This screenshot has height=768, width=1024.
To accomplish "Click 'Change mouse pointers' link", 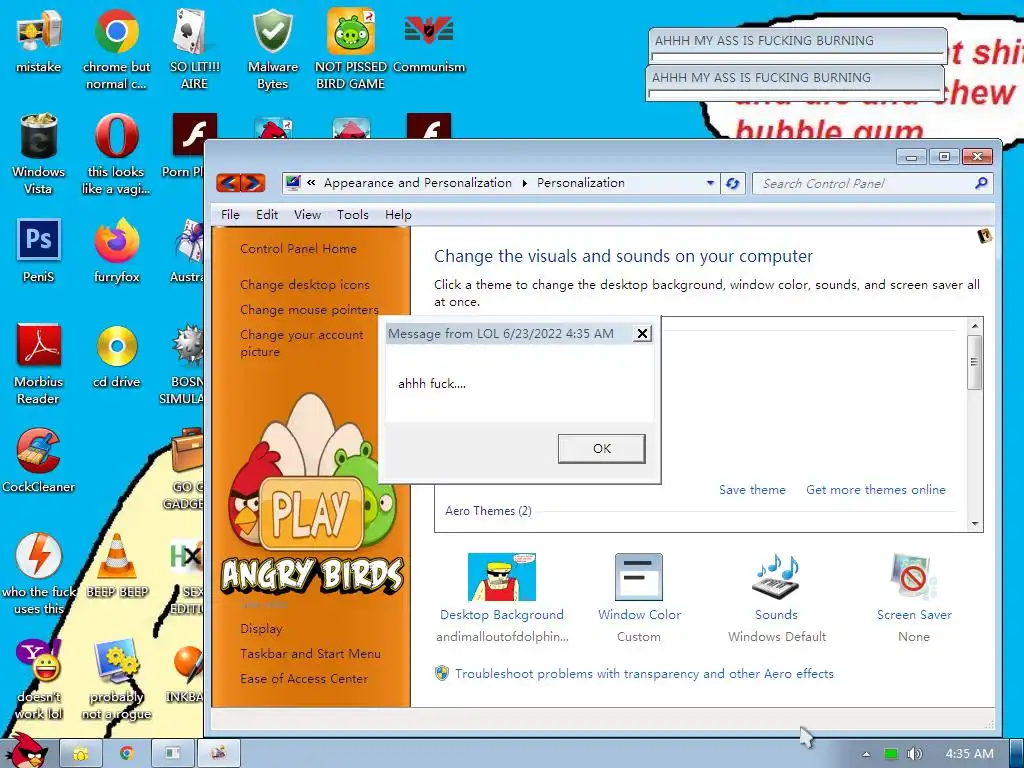I will 309,310.
